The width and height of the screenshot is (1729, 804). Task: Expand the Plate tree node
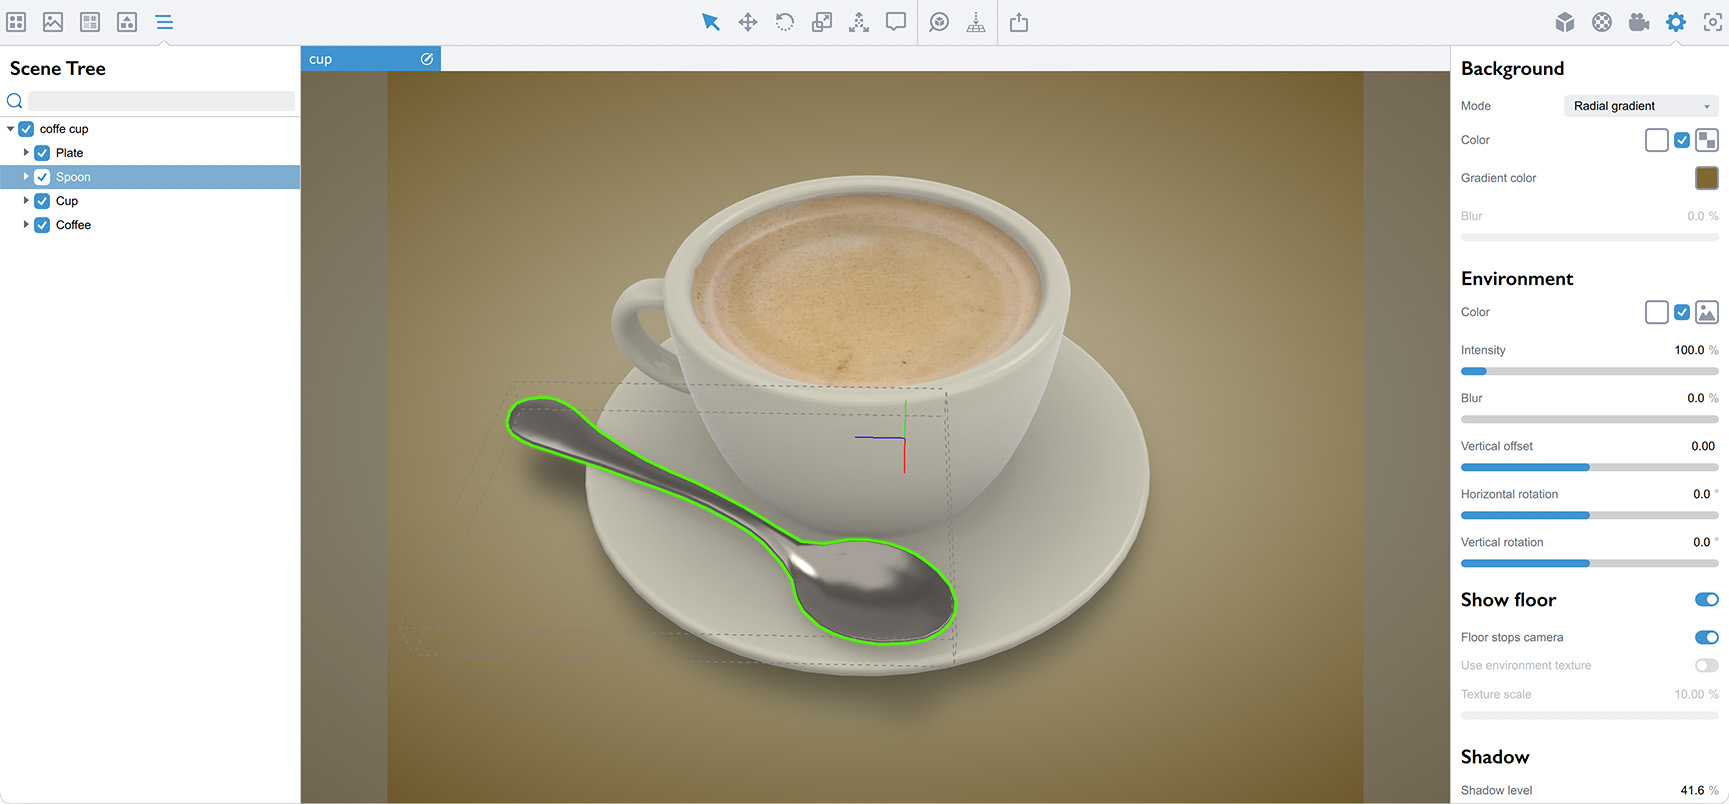[x=26, y=153]
